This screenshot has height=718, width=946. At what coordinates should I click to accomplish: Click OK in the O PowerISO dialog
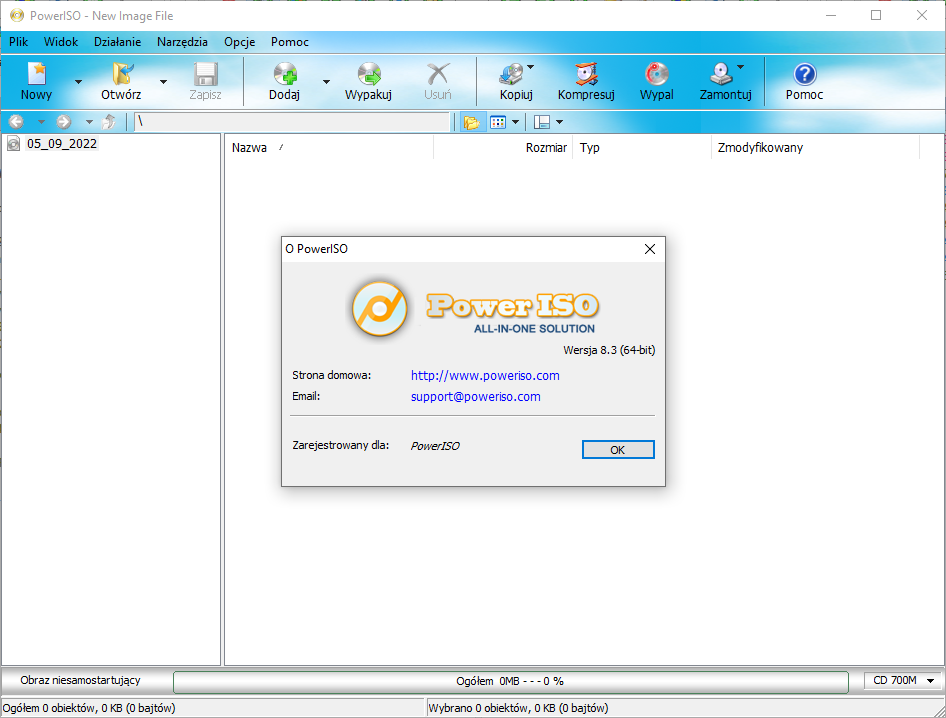click(618, 450)
